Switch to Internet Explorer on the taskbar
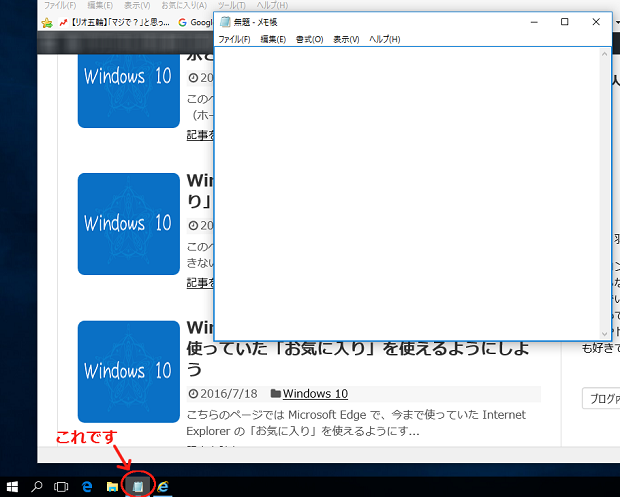Viewport: 620px width, 497px height. pyautogui.click(x=163, y=487)
